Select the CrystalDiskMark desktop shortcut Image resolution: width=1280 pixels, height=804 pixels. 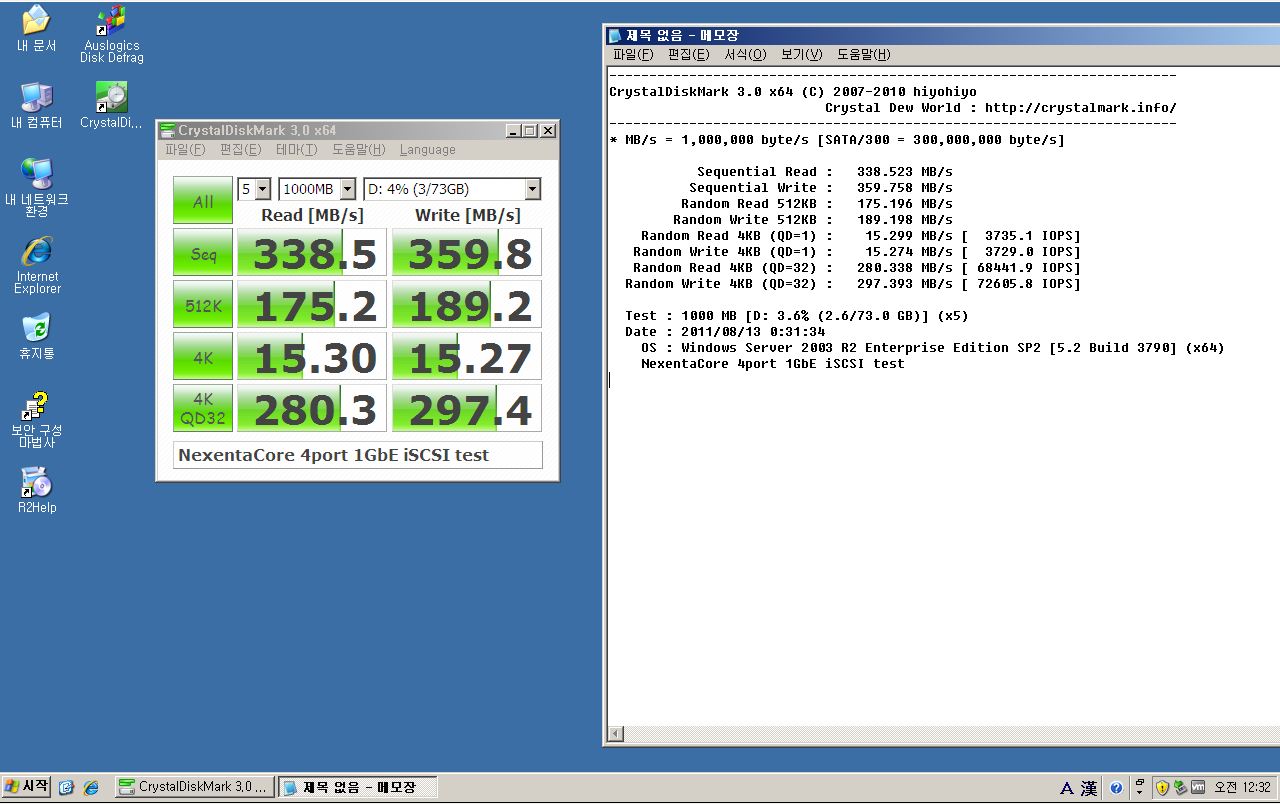pos(112,106)
